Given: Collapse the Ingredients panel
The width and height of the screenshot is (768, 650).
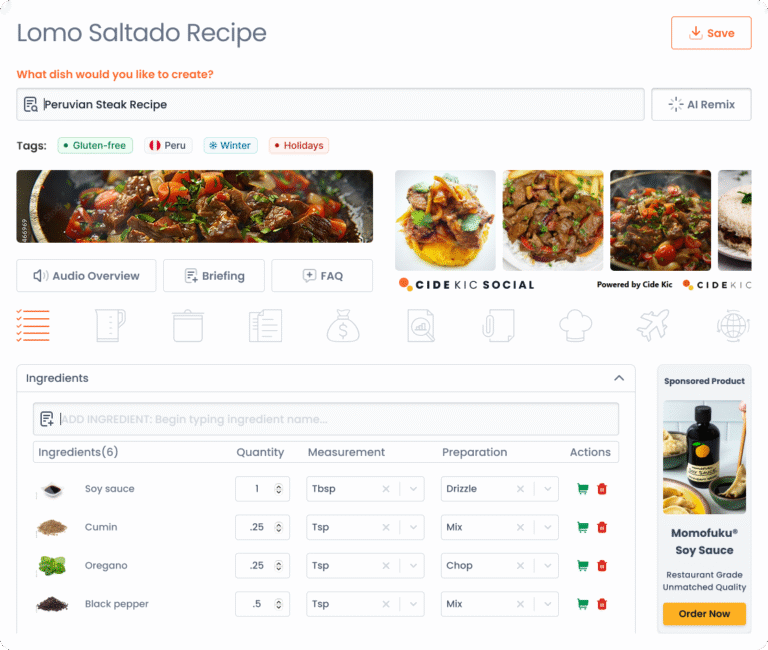Looking at the screenshot, I should tap(619, 378).
